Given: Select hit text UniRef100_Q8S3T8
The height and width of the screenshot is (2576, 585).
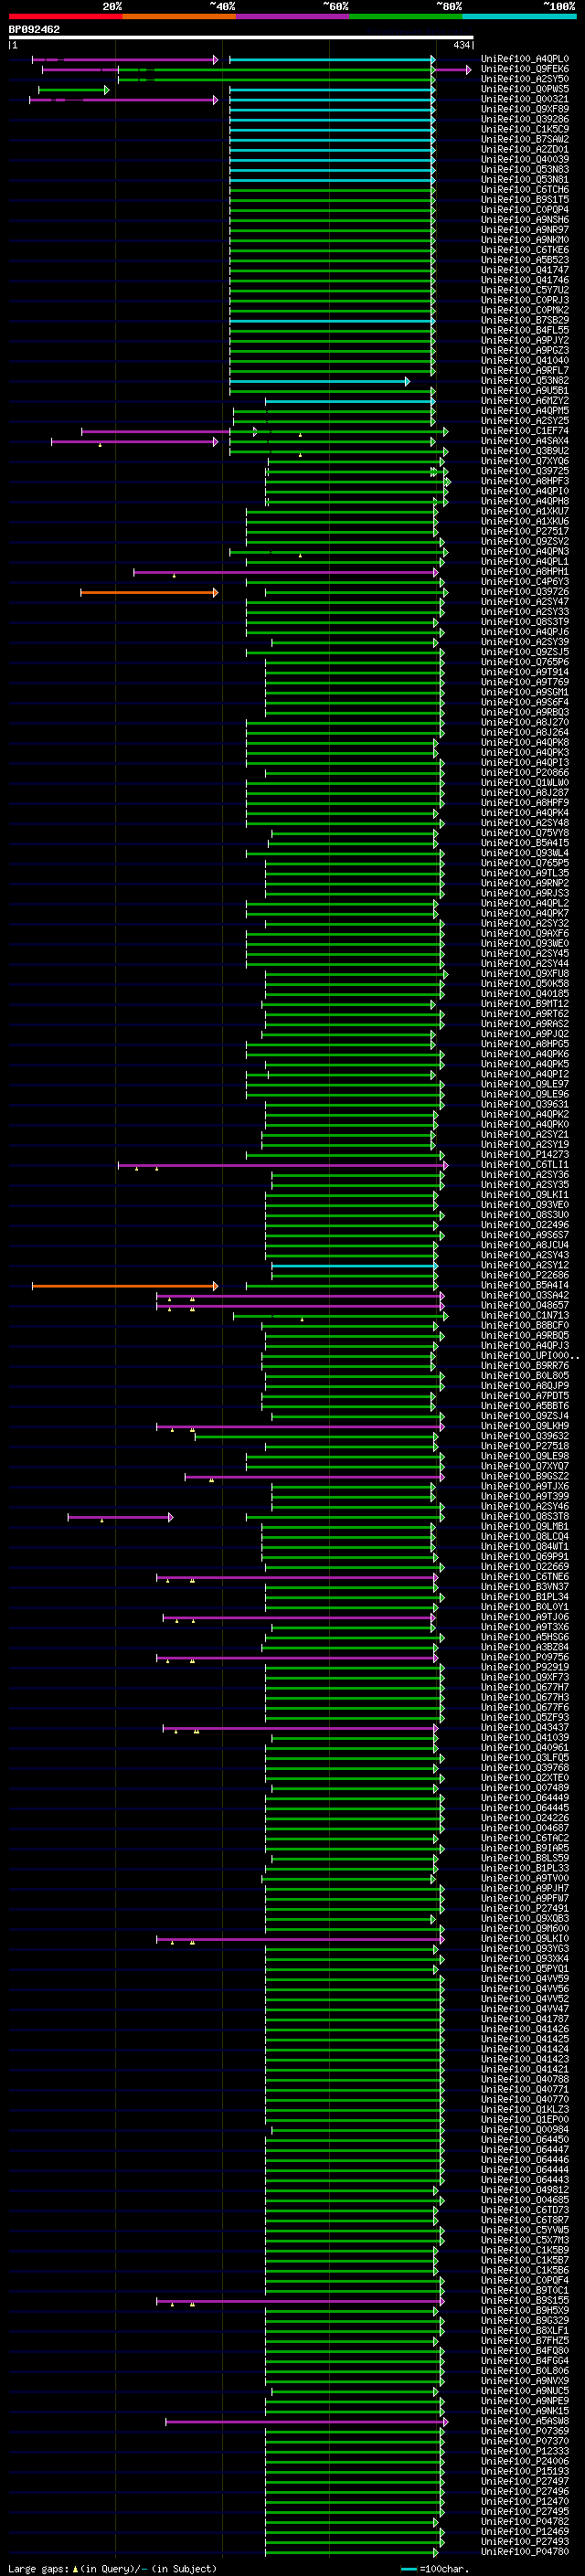Looking at the screenshot, I should pyautogui.click(x=525, y=1517).
